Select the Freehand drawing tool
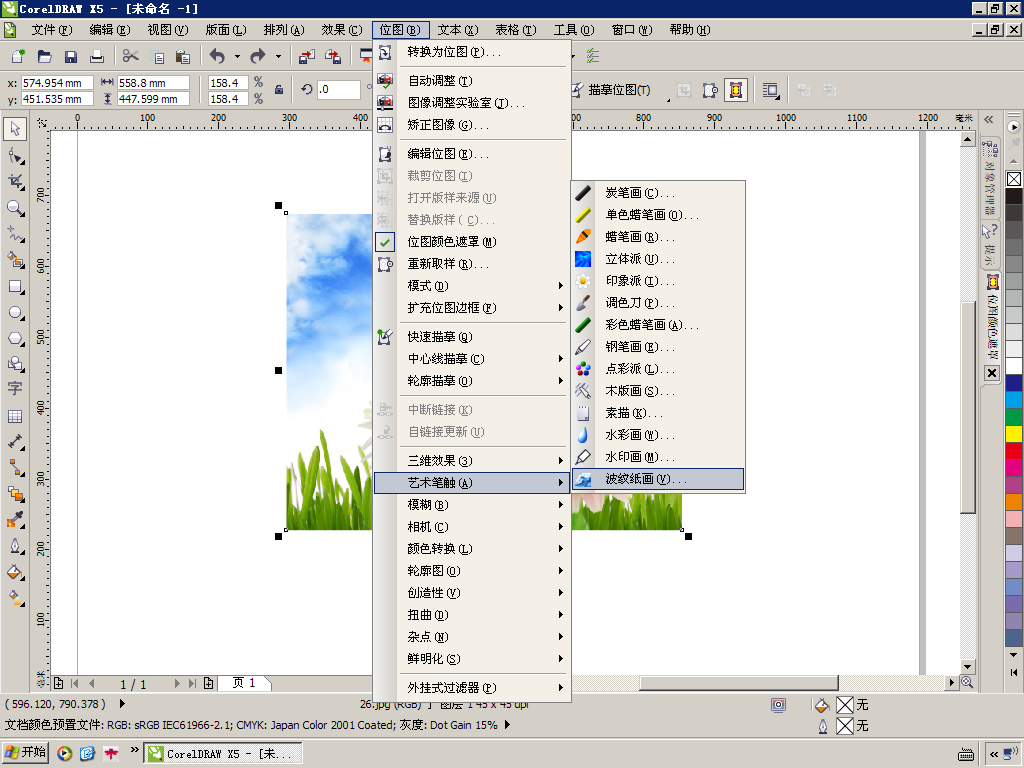The image size is (1024, 768). coord(15,234)
